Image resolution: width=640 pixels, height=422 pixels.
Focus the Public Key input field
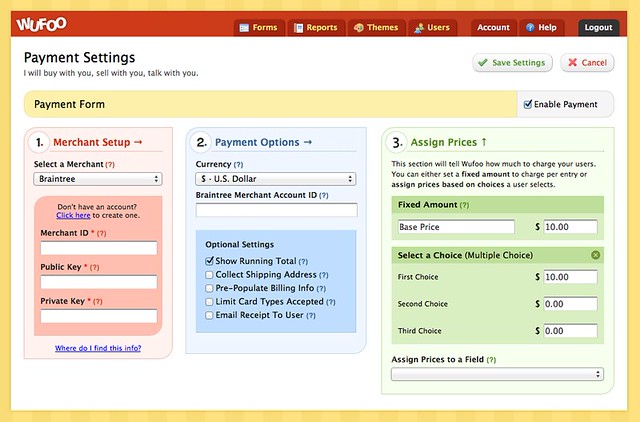pyautogui.click(x=99, y=282)
